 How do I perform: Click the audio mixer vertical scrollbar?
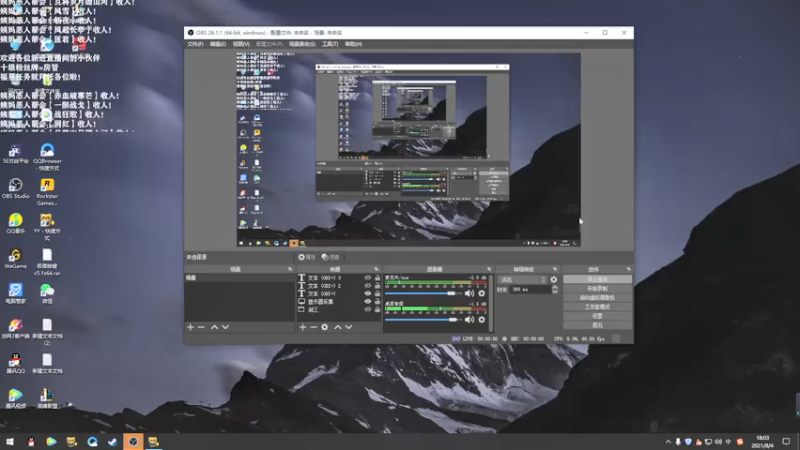point(491,303)
